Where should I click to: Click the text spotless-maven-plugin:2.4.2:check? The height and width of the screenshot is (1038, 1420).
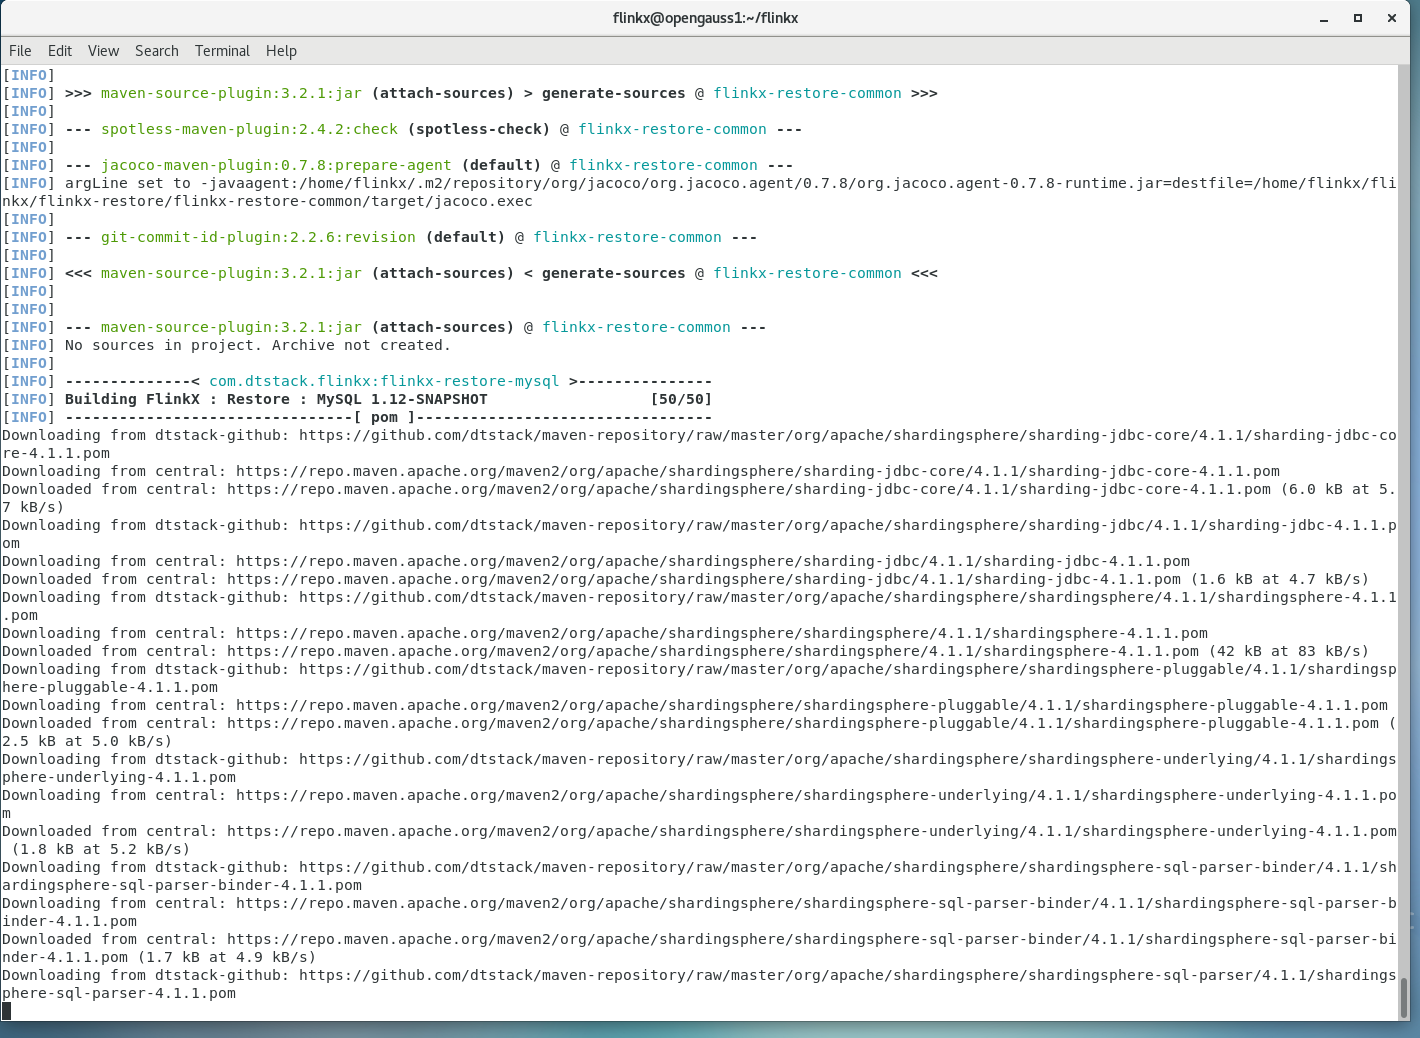click(249, 129)
